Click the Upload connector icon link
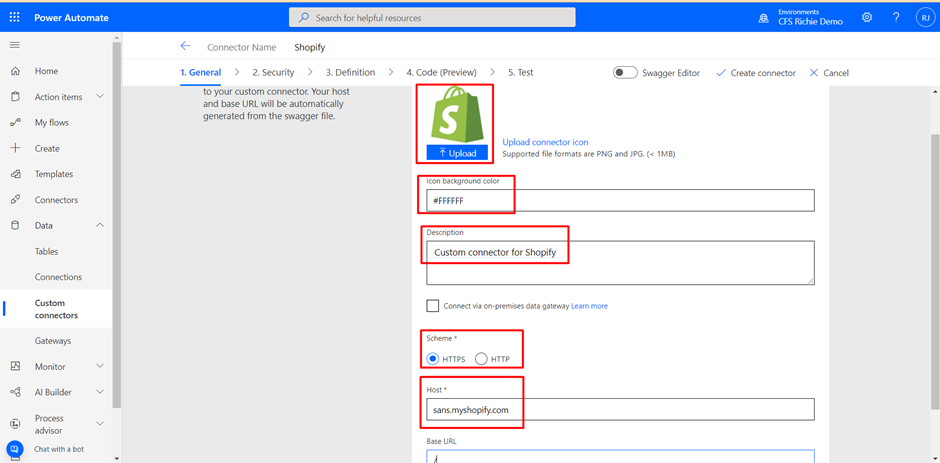The image size is (940, 463). point(546,142)
